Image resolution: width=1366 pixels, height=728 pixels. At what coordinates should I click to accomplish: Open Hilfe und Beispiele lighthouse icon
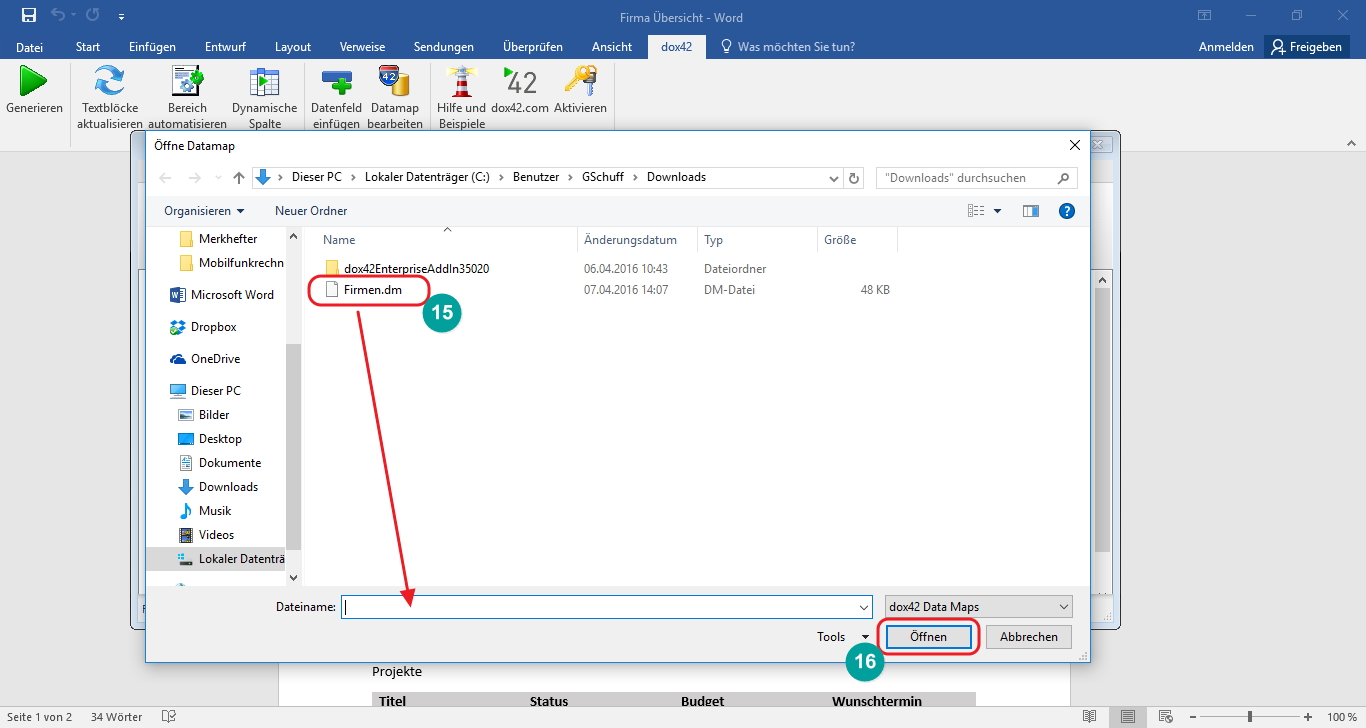click(x=461, y=81)
